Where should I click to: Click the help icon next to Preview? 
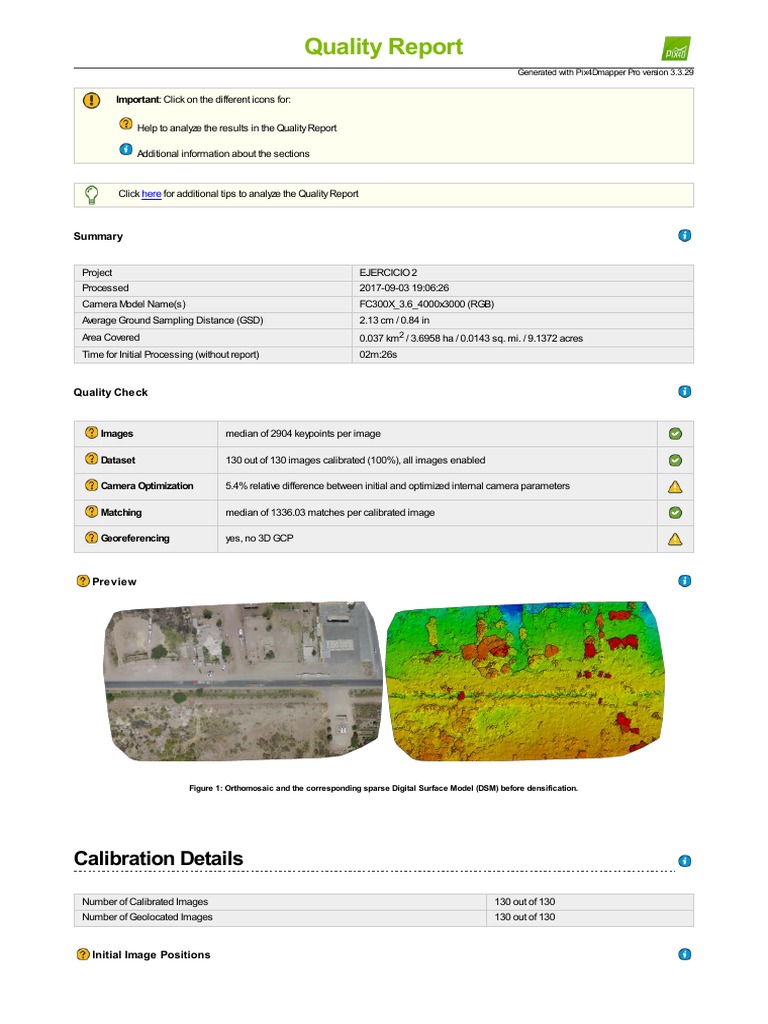point(83,581)
